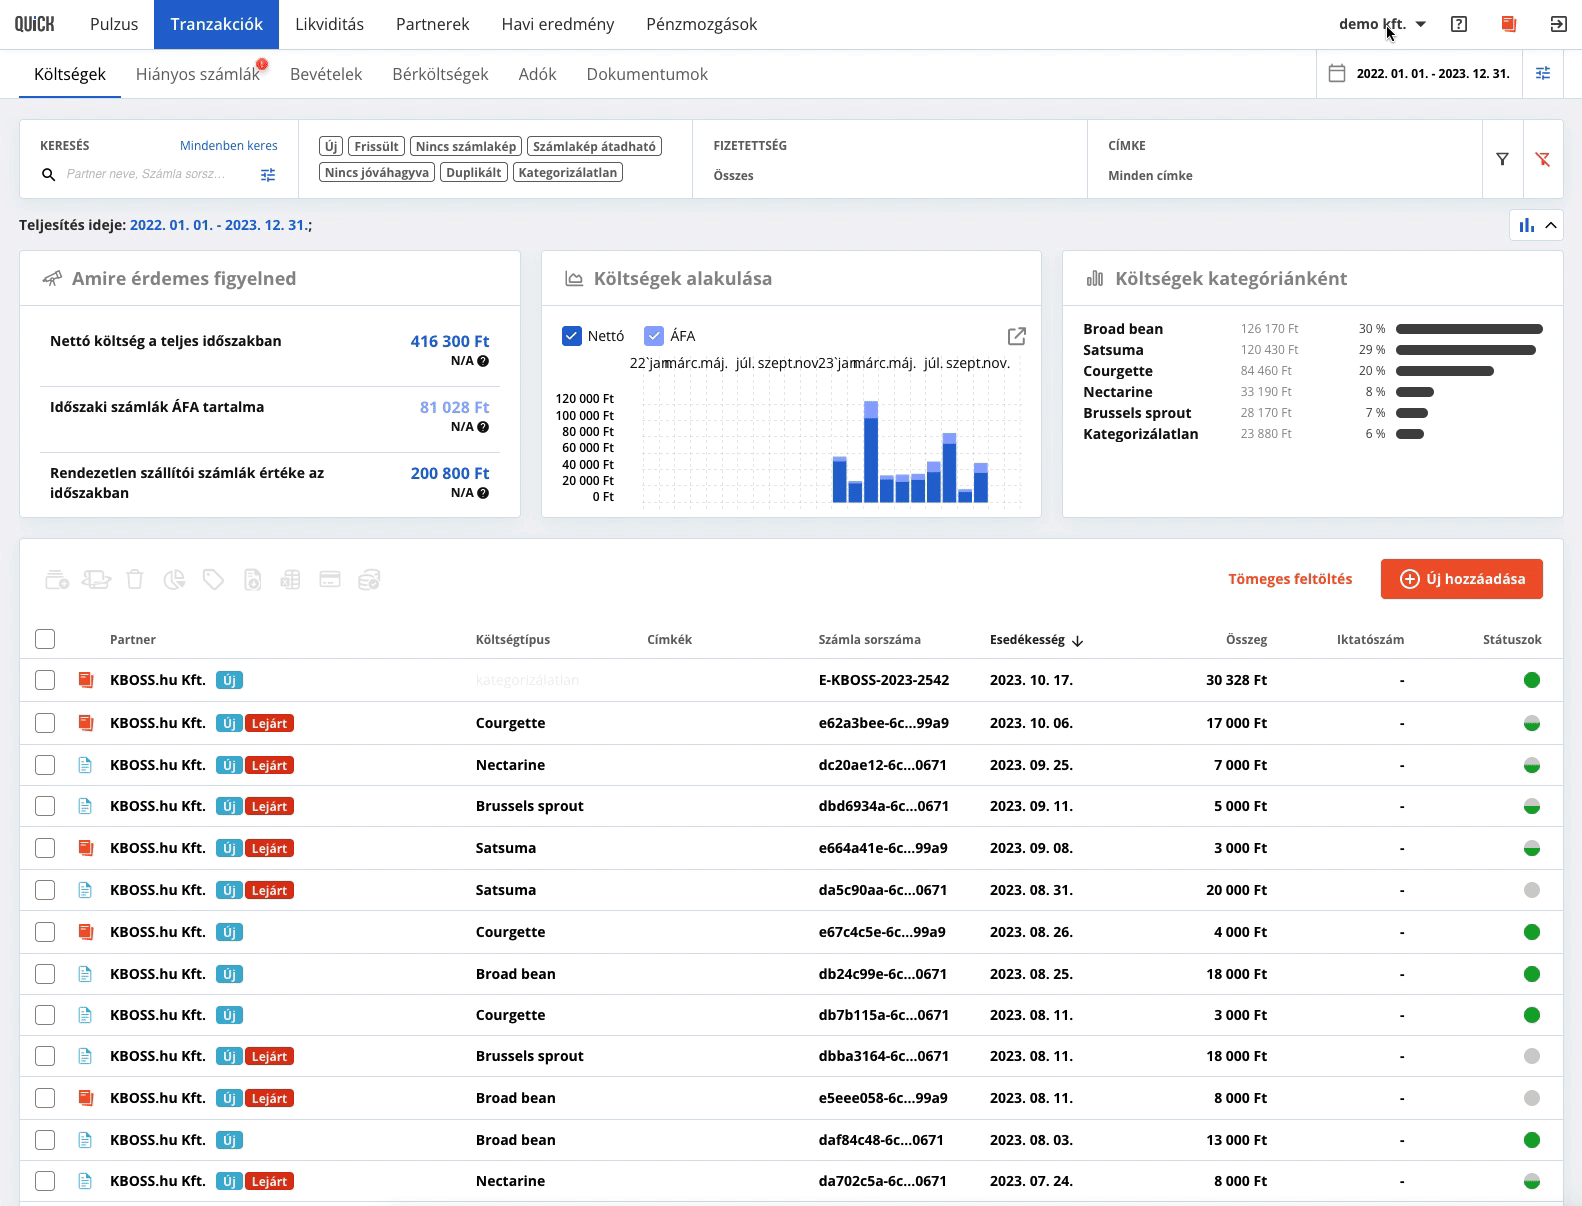Click the Broad bean category bar
The height and width of the screenshot is (1206, 1582).
pos(1469,329)
